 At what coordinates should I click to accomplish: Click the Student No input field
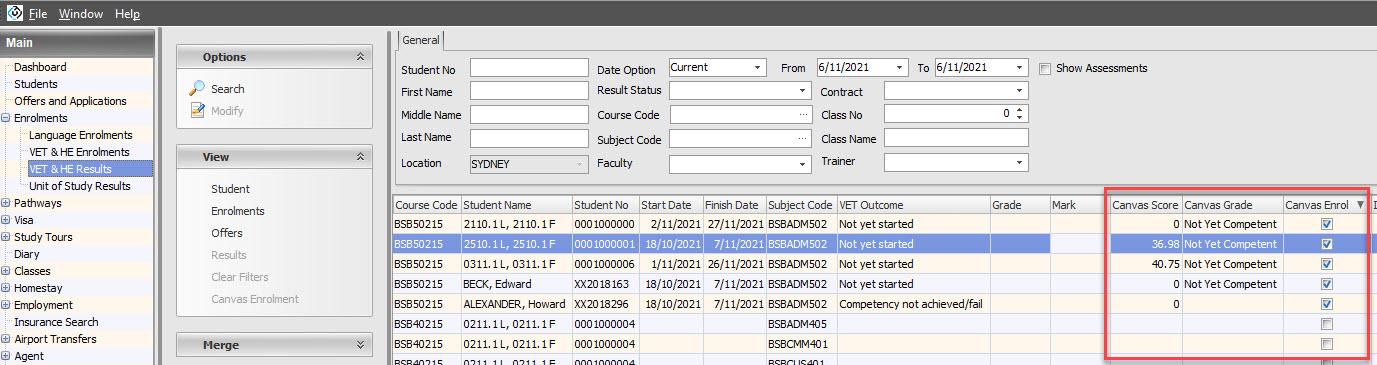click(529, 68)
